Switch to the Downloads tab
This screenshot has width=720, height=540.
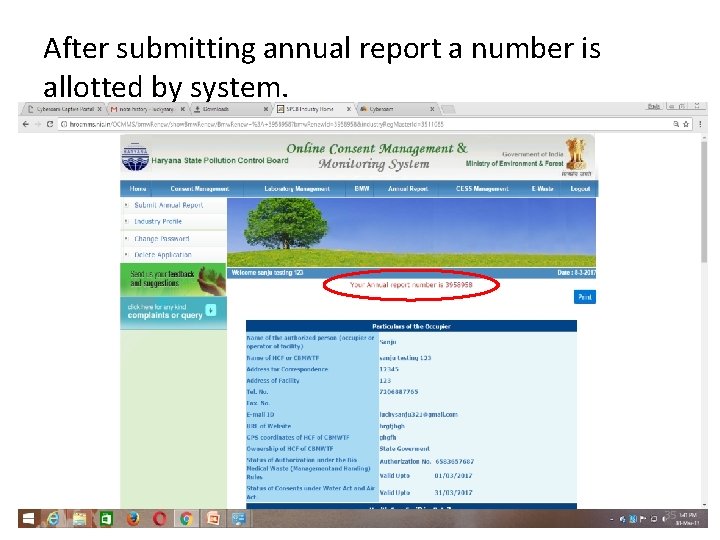tap(230, 109)
